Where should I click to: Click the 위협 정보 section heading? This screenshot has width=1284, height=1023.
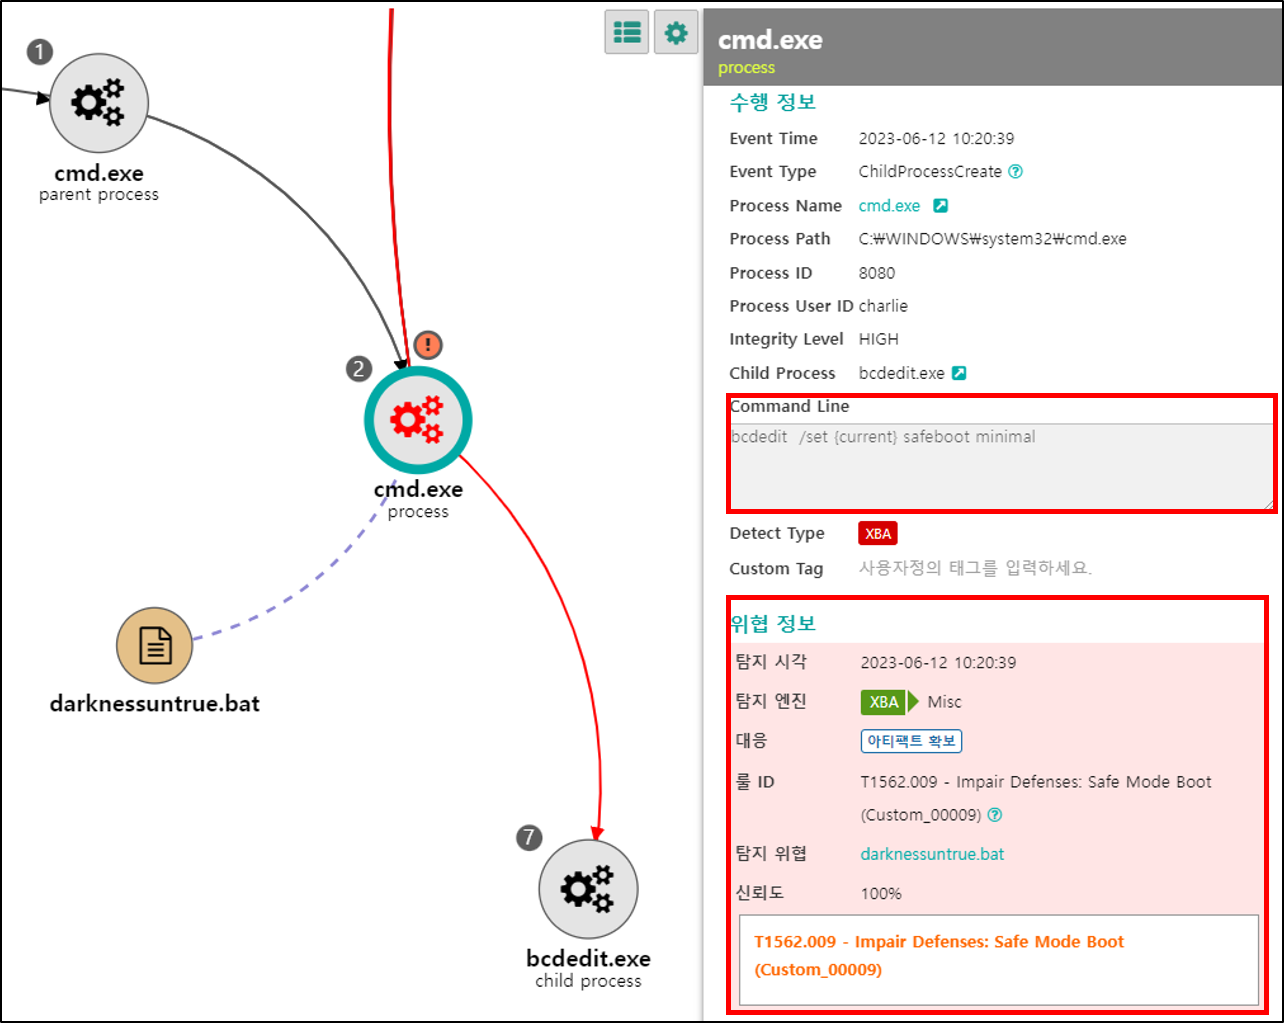click(x=773, y=623)
